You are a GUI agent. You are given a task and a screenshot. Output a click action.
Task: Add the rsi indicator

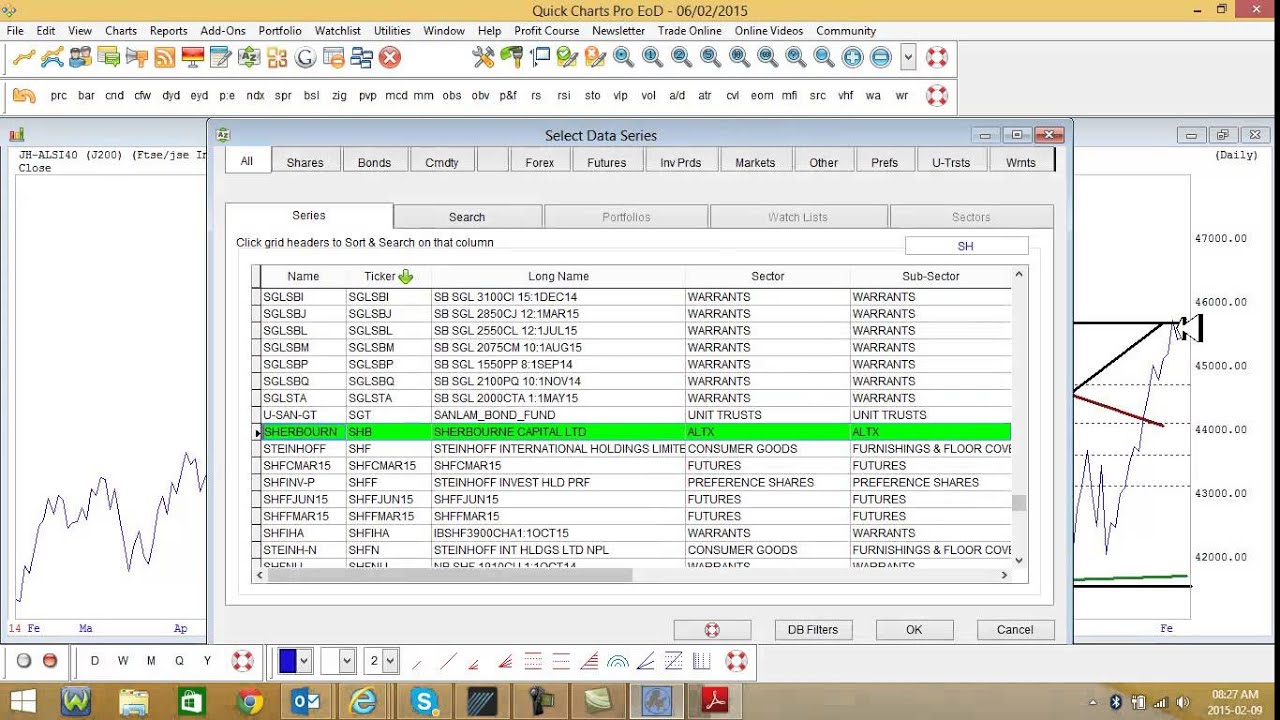(x=564, y=96)
